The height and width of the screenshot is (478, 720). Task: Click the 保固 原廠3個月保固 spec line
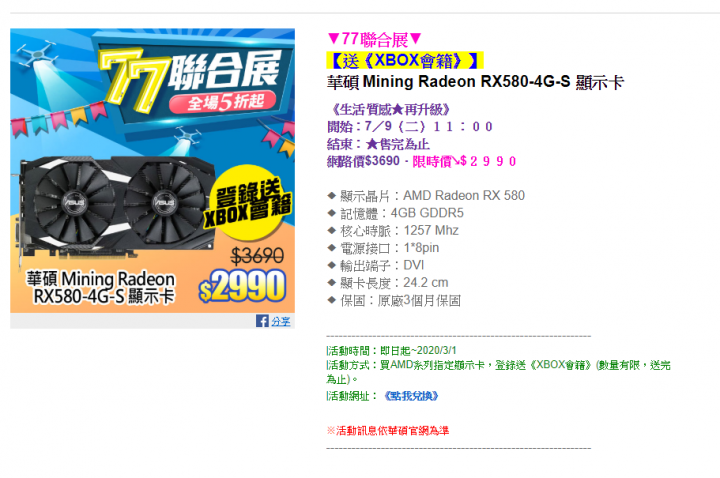(x=394, y=301)
